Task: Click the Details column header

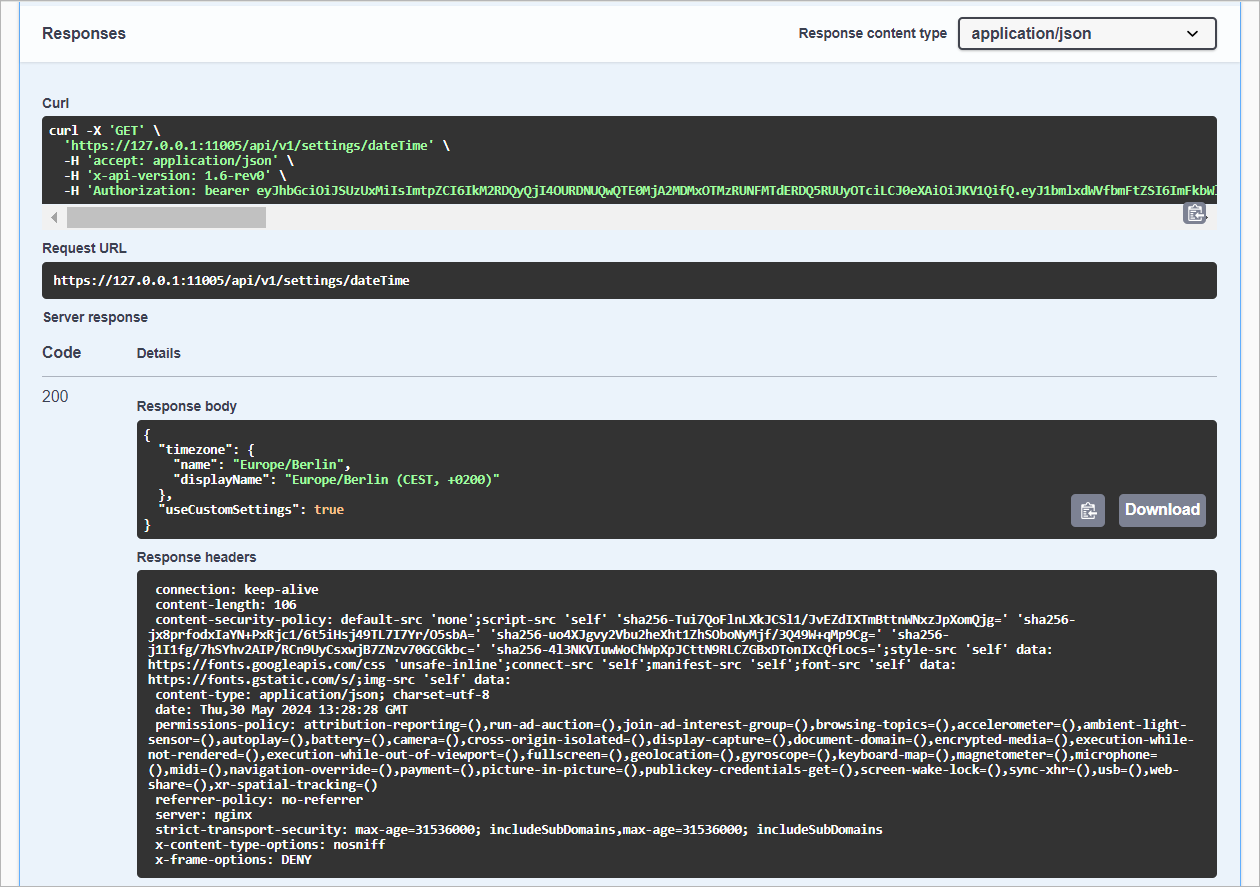Action: coord(159,353)
